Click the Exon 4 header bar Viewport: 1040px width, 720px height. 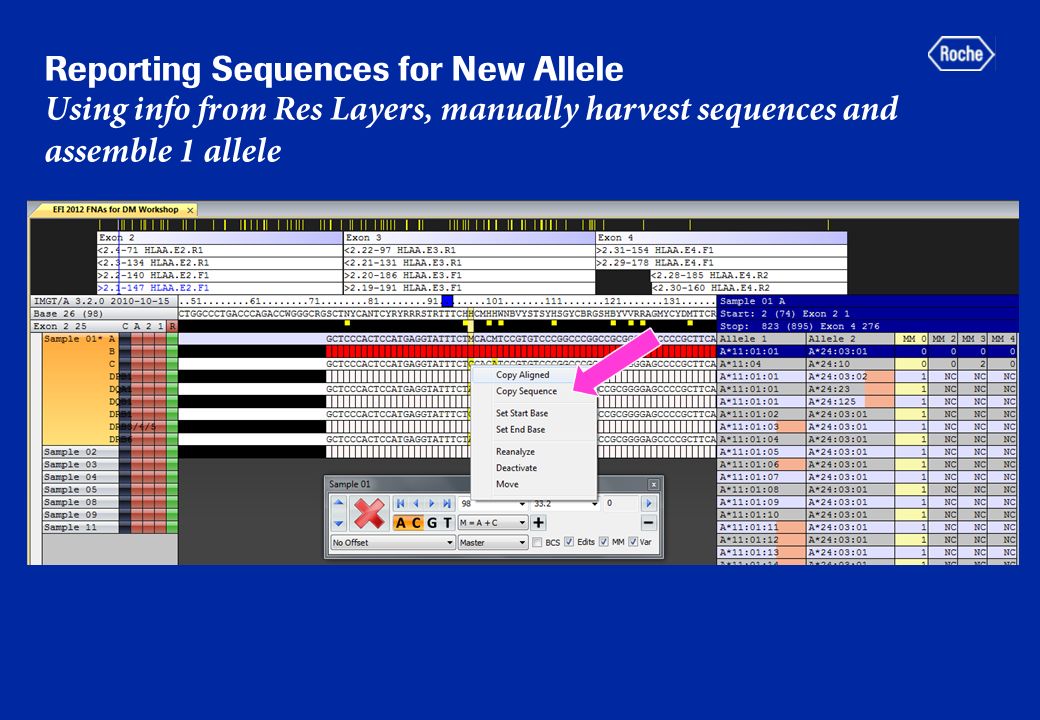pyautogui.click(x=722, y=237)
